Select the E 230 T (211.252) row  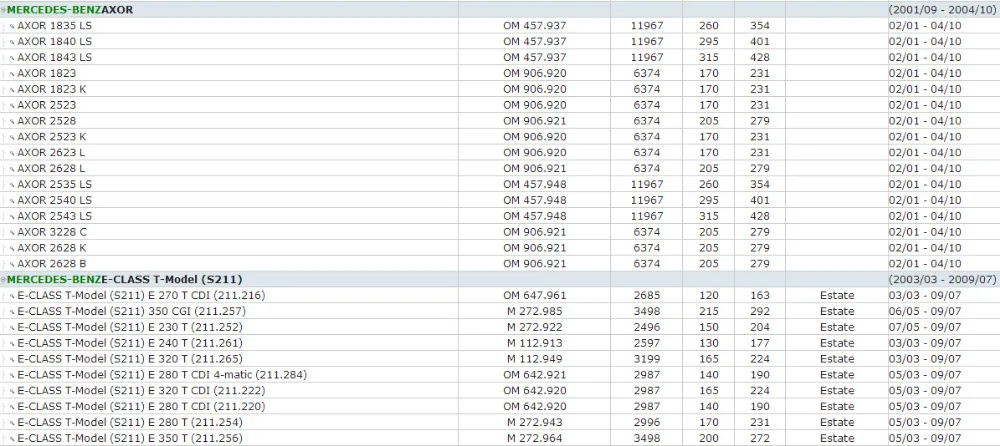pyautogui.click(x=500, y=327)
